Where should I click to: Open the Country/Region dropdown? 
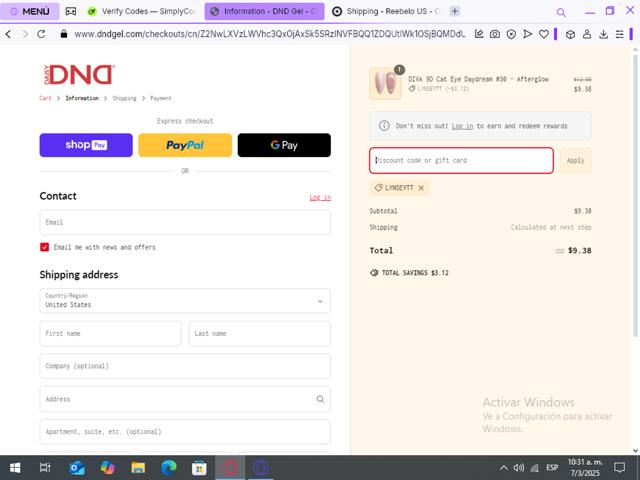coord(185,301)
